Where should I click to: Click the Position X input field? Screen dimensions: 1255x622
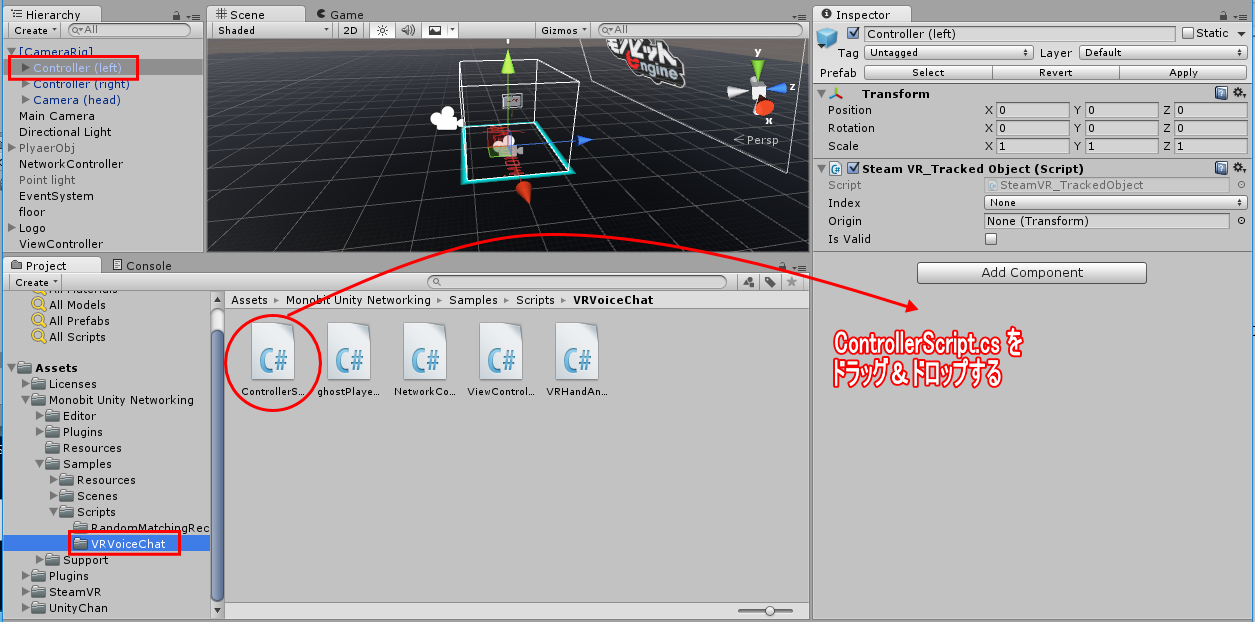click(1033, 110)
